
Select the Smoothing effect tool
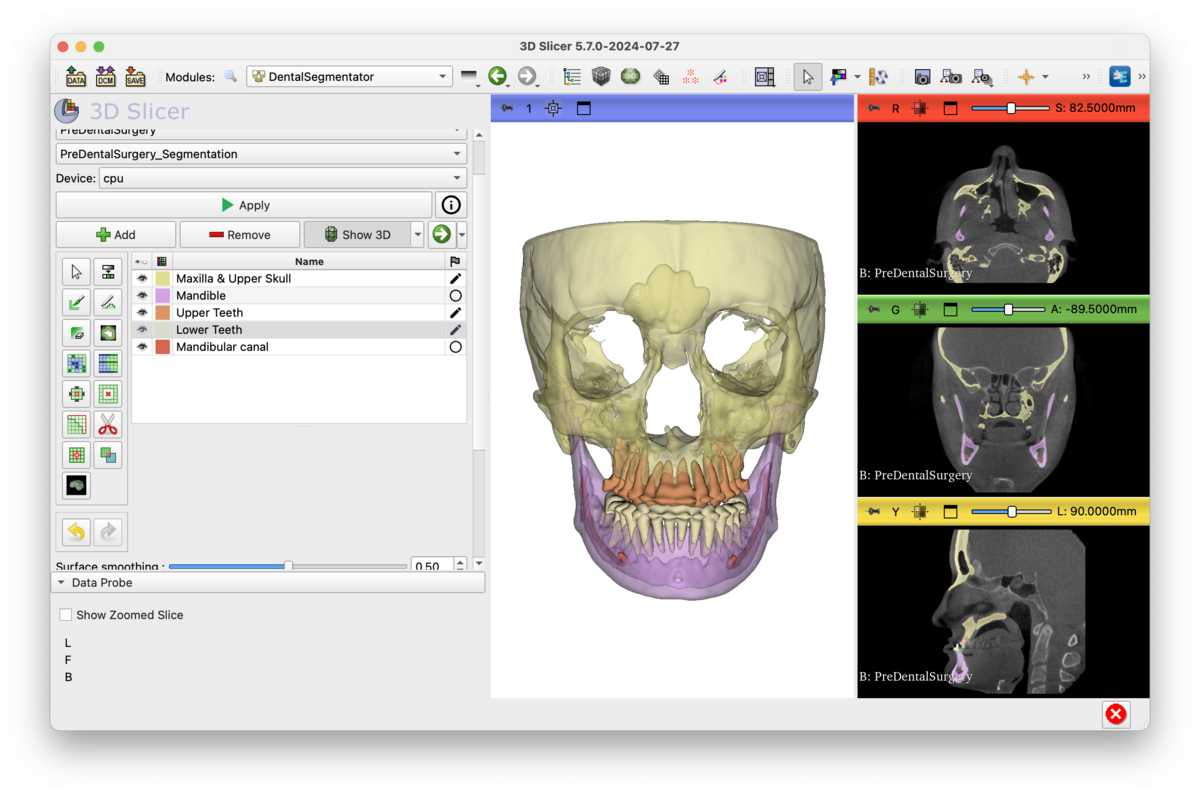(x=76, y=425)
